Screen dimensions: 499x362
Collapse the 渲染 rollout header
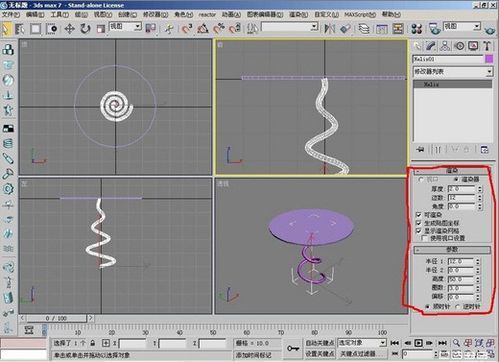(452, 171)
